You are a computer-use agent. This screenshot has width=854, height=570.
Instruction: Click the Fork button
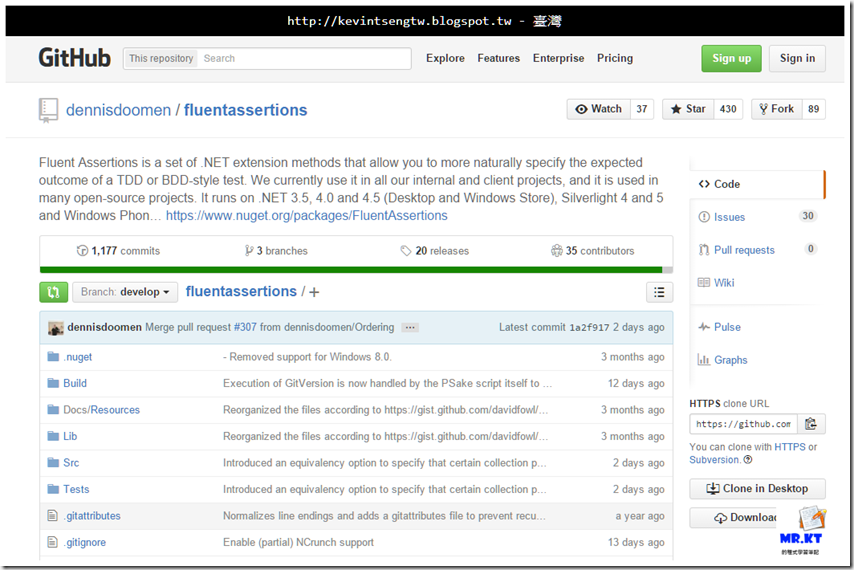(x=777, y=109)
